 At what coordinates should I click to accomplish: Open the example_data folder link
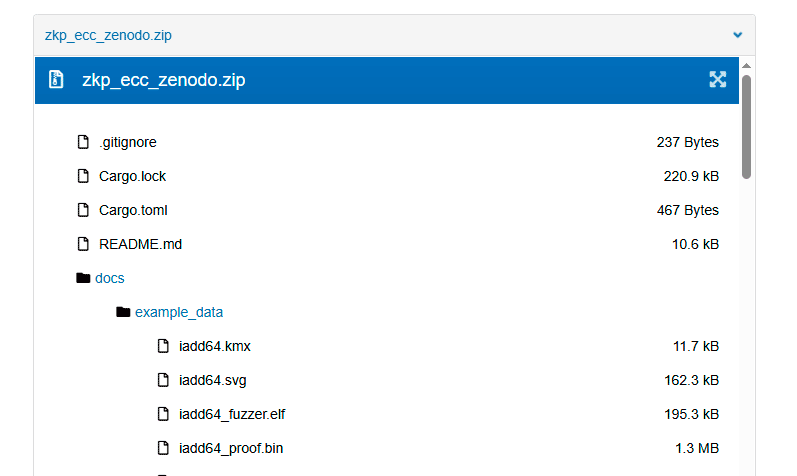(x=179, y=312)
